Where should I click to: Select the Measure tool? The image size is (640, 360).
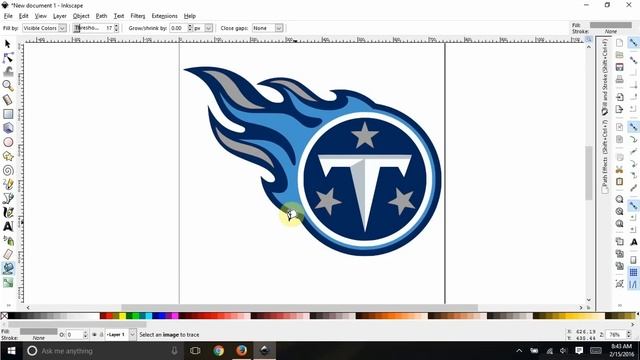coord(8,100)
